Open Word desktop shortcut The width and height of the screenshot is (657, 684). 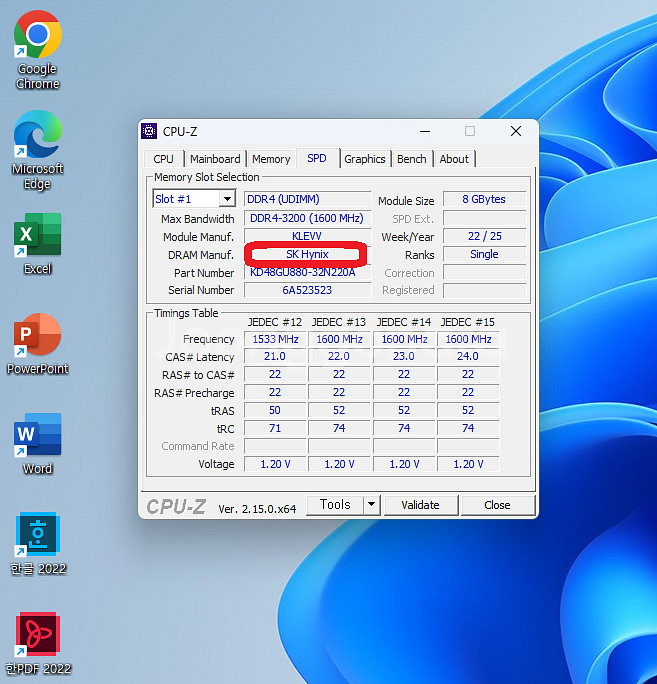tap(38, 444)
